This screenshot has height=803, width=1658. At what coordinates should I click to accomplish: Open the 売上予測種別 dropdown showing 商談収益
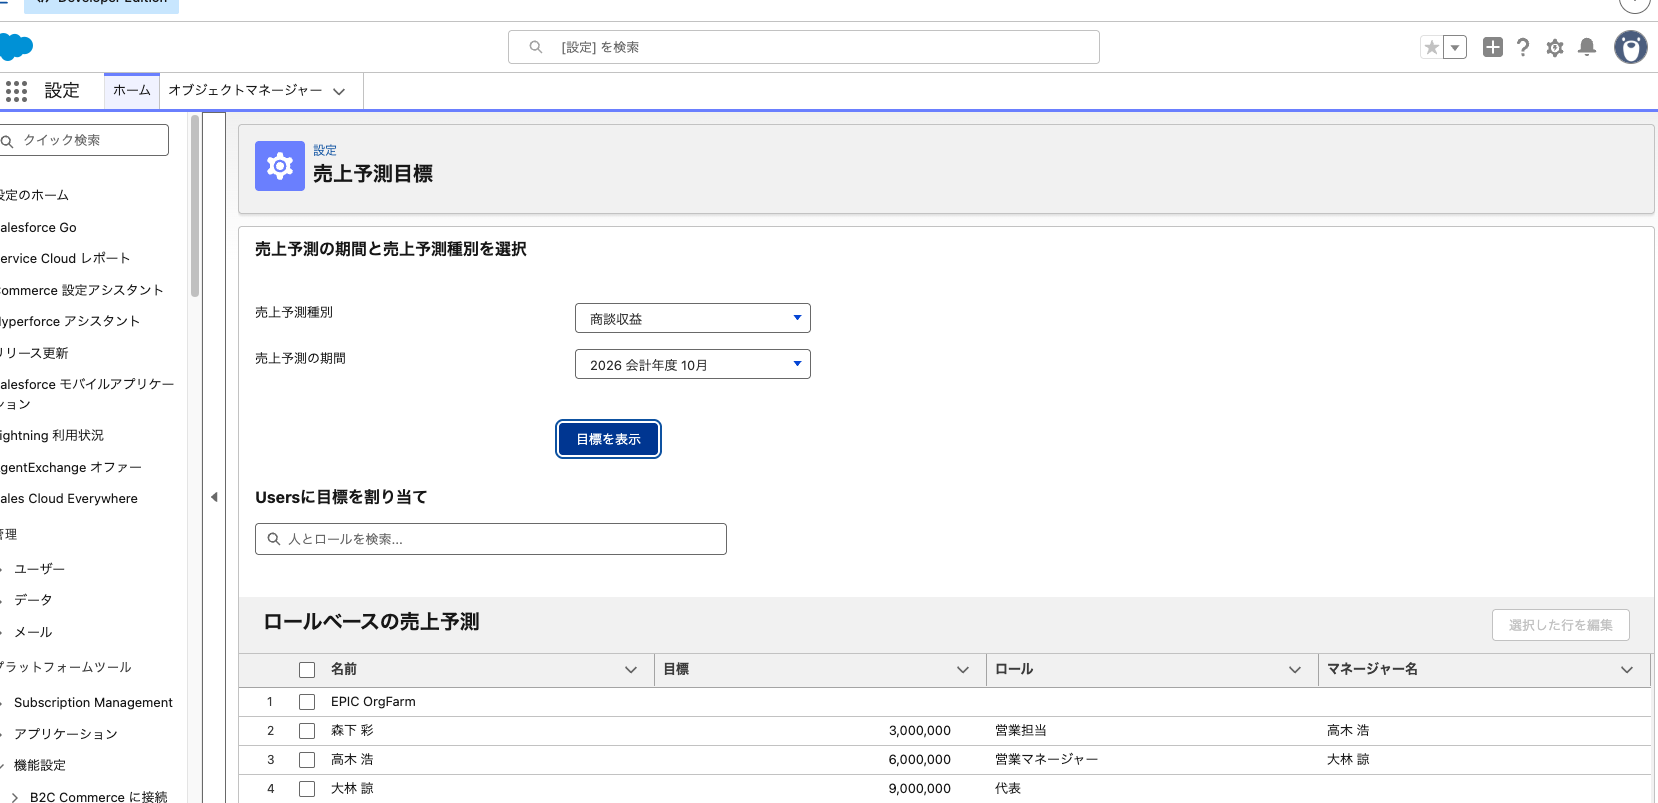(693, 318)
